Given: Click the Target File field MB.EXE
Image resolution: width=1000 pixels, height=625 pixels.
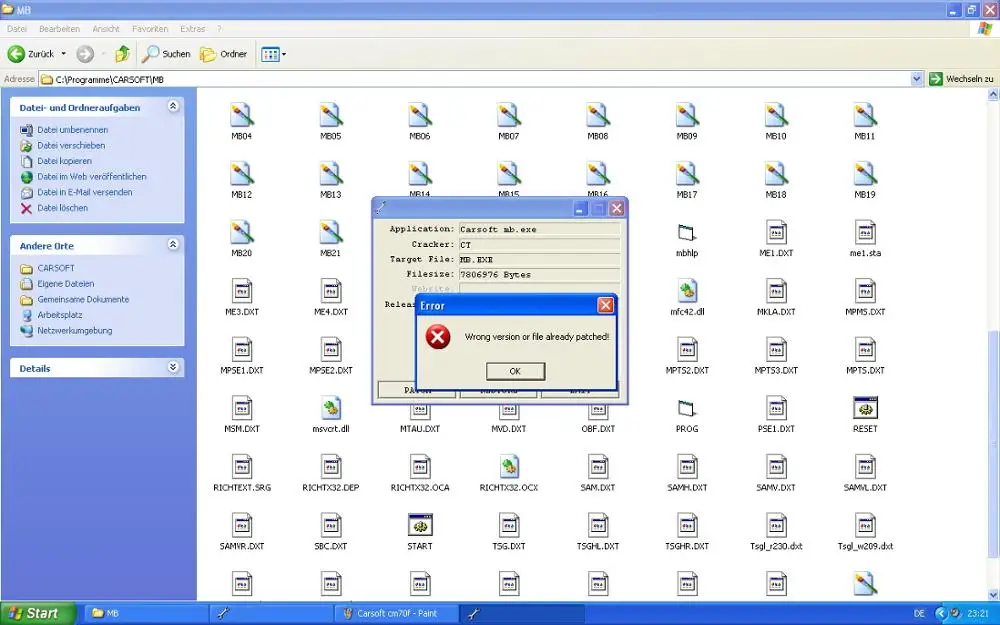Looking at the screenshot, I should (539, 260).
